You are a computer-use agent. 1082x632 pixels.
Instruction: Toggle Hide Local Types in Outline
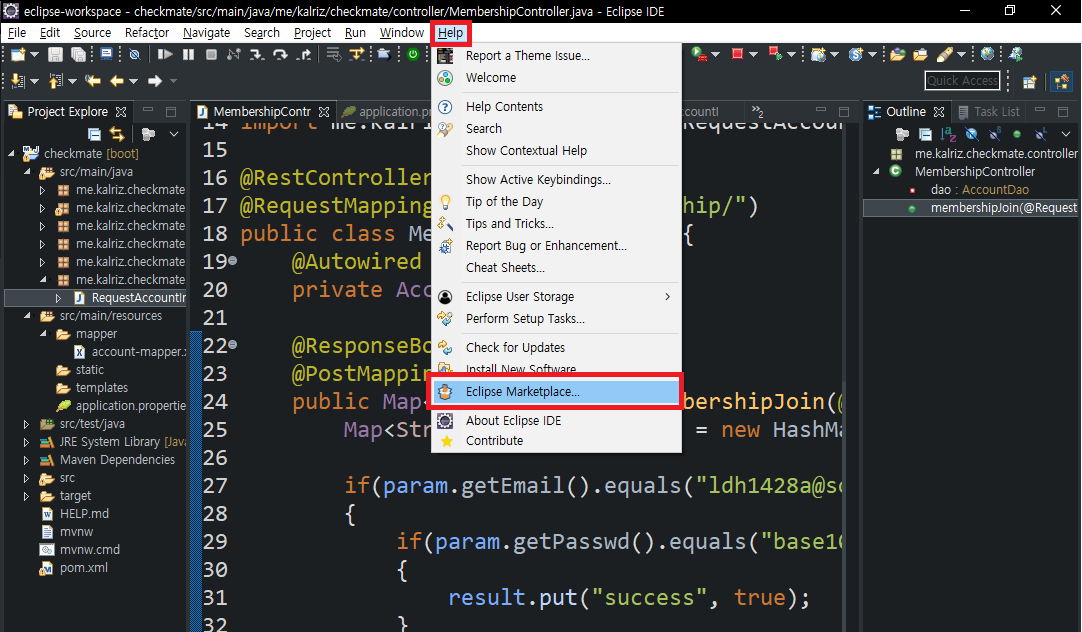tap(1041, 134)
